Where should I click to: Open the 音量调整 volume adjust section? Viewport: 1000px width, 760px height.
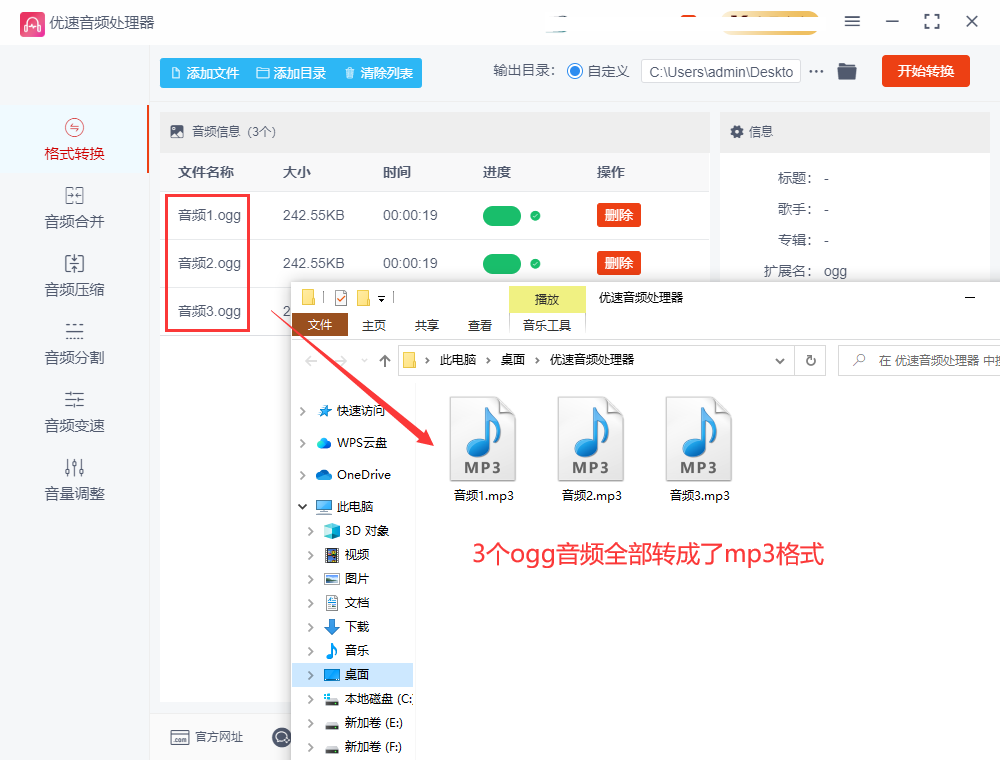click(x=74, y=480)
